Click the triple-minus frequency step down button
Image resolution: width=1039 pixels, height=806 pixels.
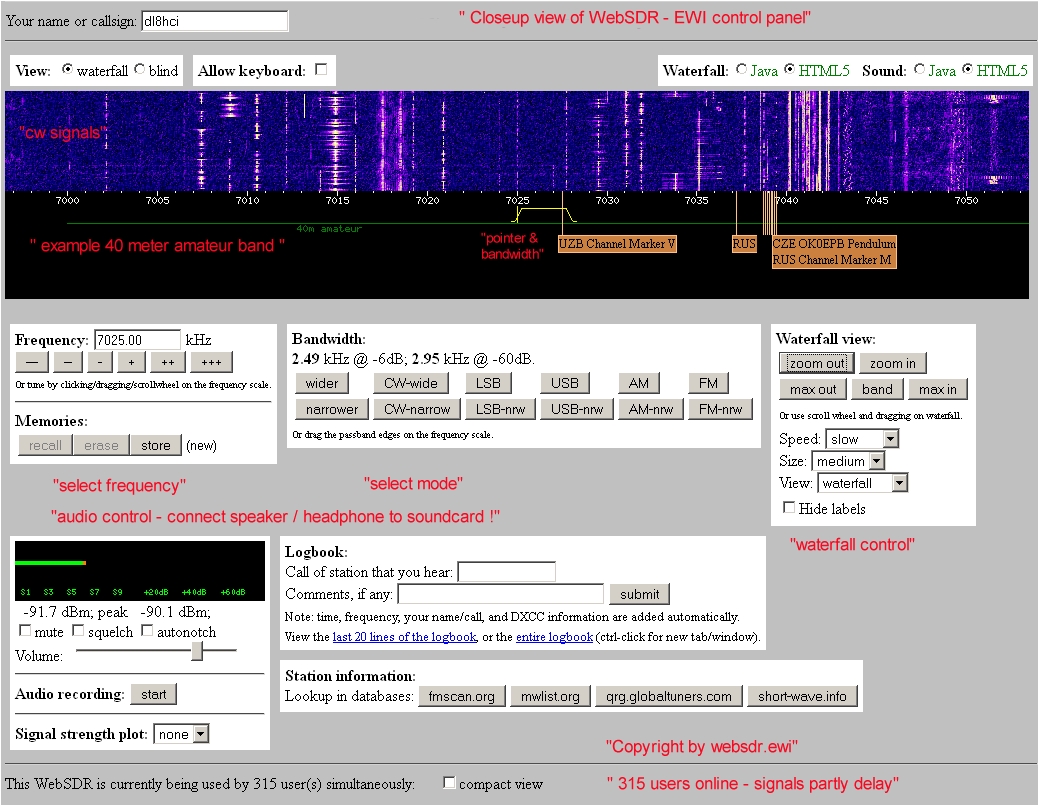31,362
